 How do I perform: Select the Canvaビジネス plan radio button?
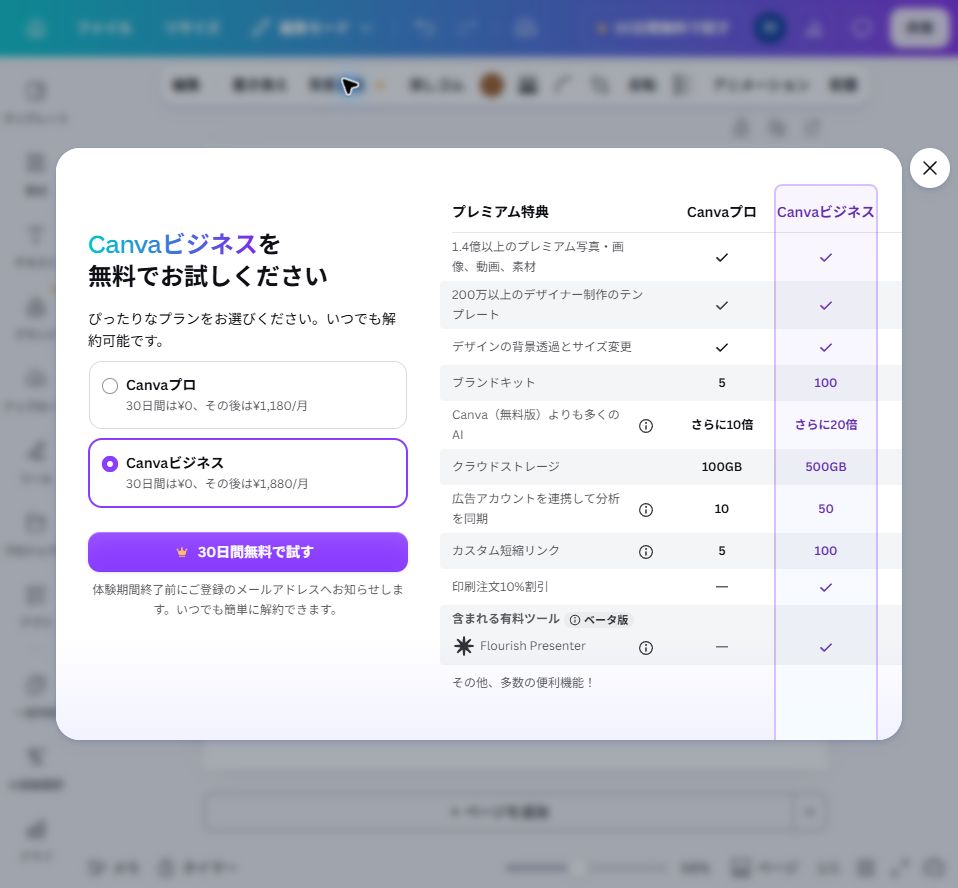[110, 464]
